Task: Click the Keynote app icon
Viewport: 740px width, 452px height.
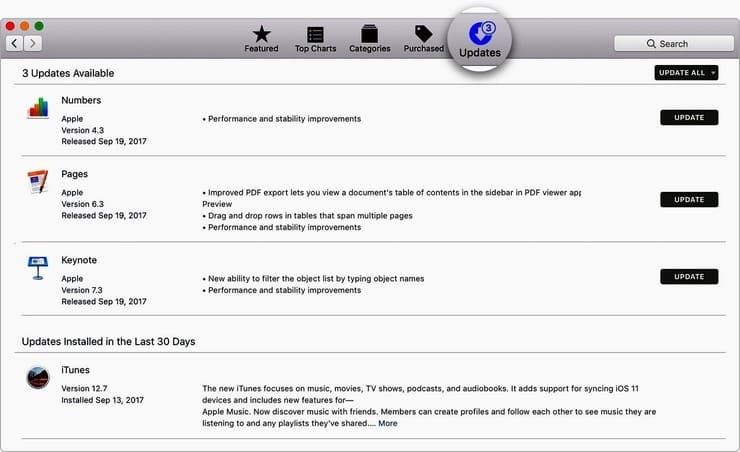Action: pyautogui.click(x=38, y=268)
